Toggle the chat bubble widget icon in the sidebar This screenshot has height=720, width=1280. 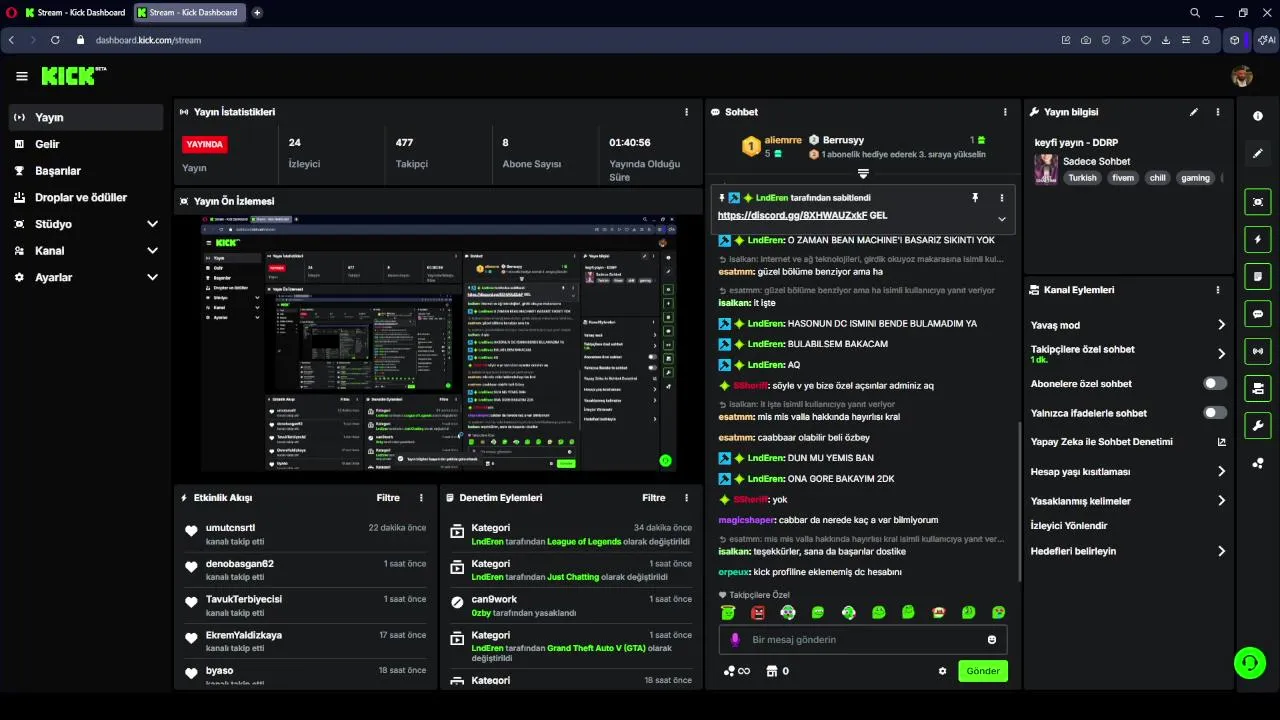pyautogui.click(x=1258, y=313)
